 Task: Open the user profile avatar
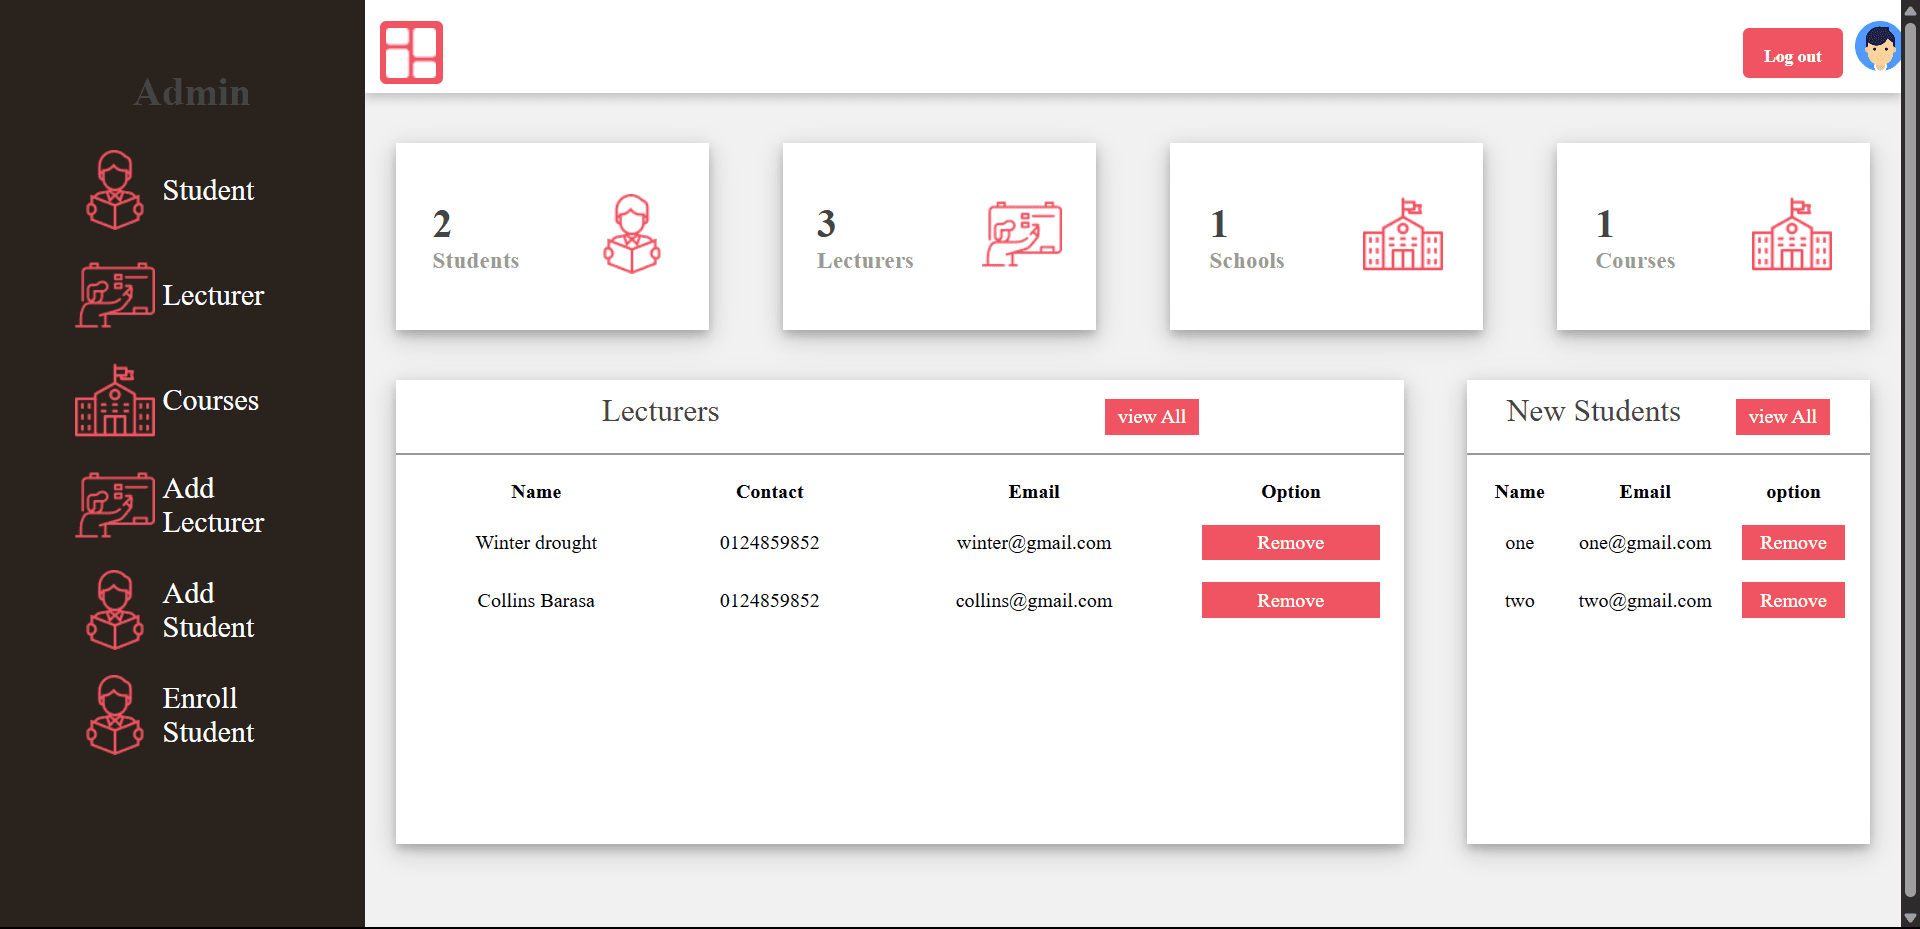[x=1879, y=46]
